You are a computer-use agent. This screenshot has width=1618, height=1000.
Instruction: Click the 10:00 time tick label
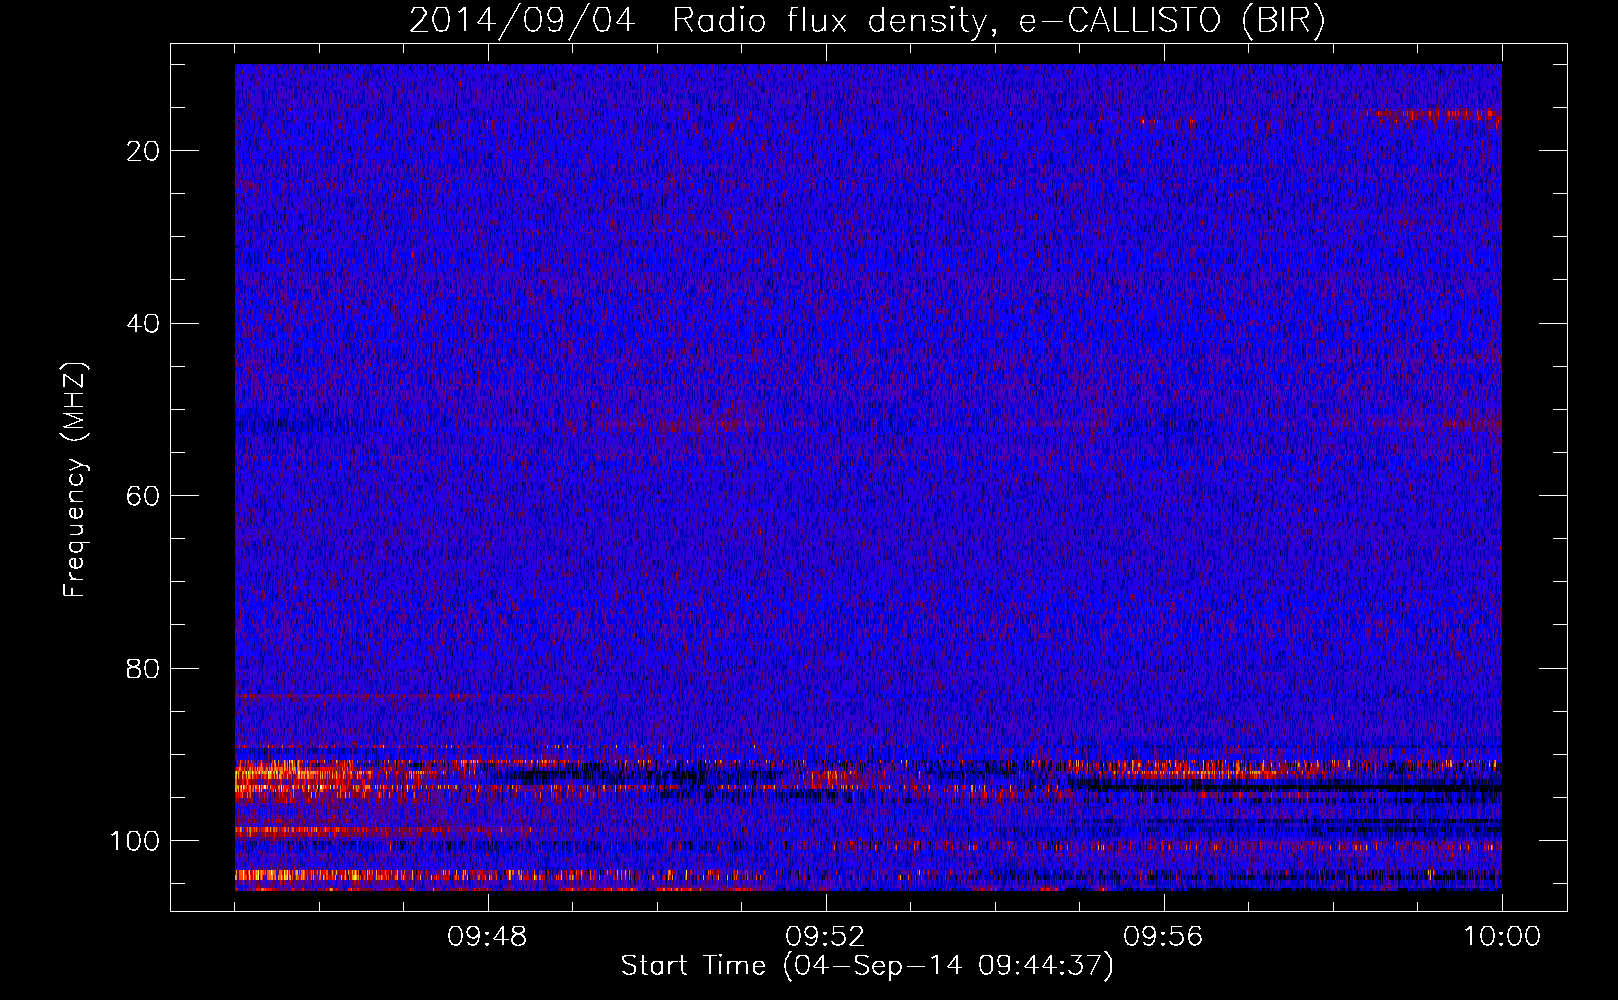tap(1502, 937)
